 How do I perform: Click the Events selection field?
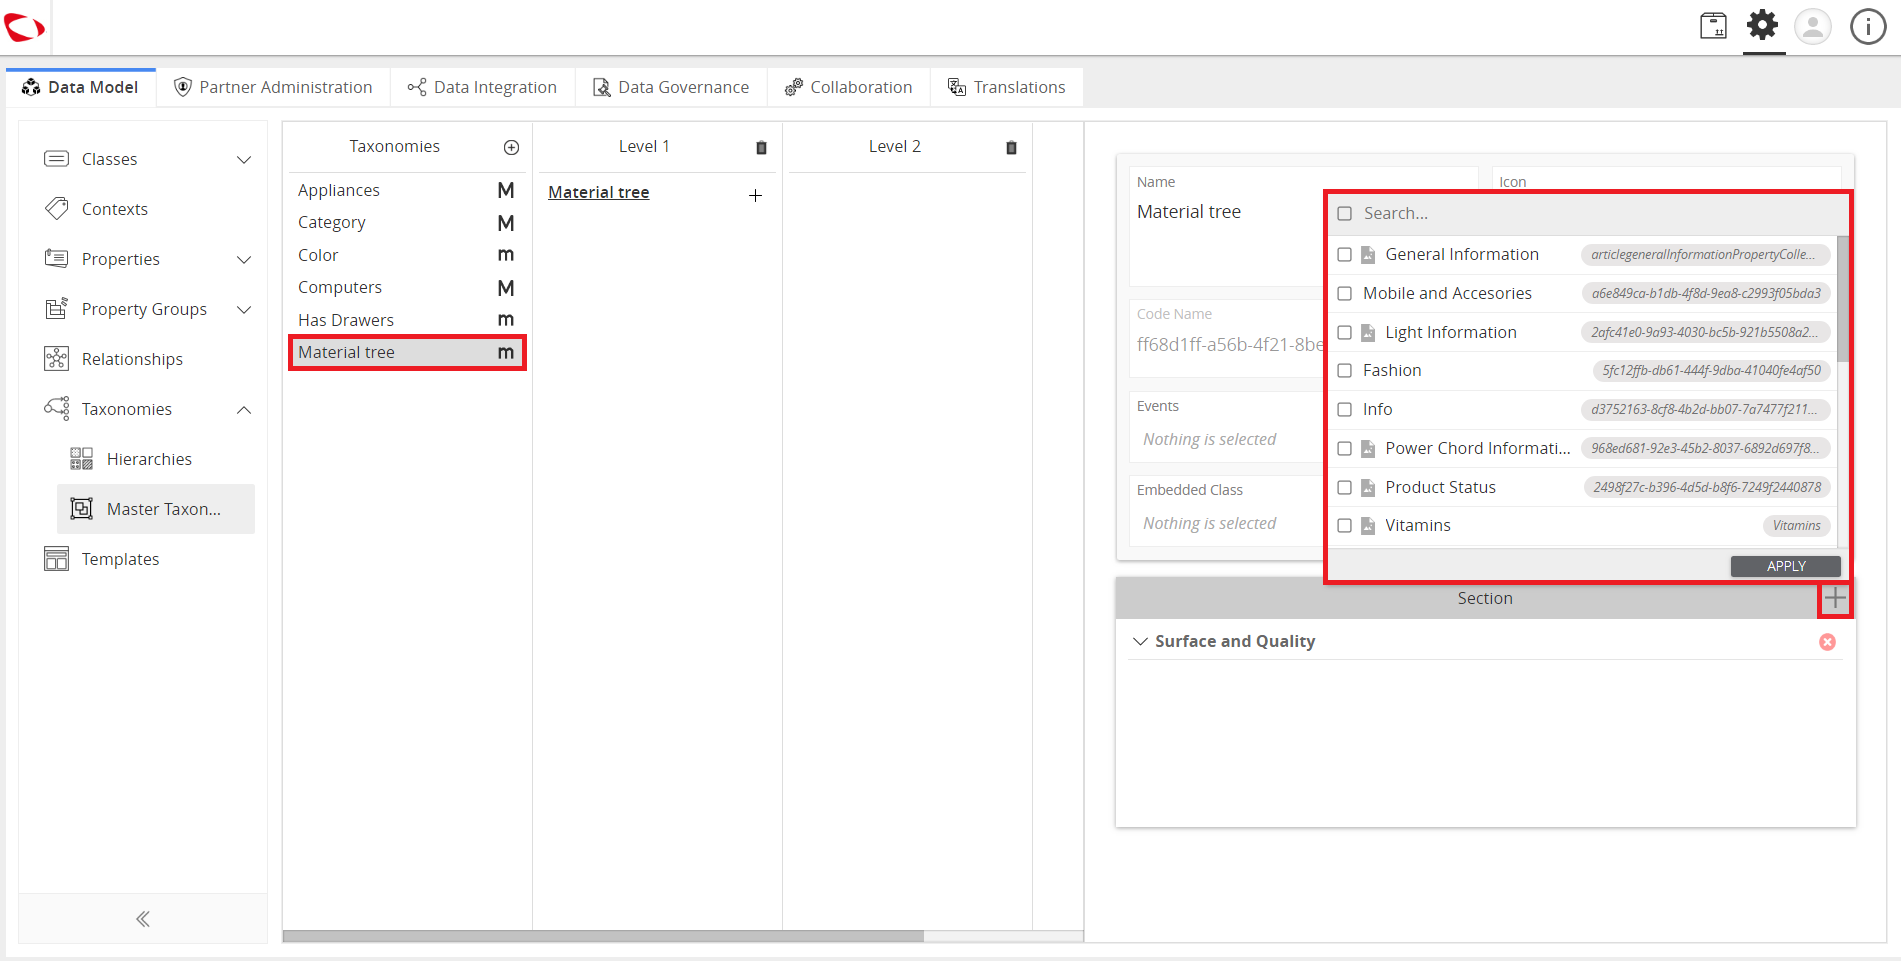pyautogui.click(x=1228, y=440)
